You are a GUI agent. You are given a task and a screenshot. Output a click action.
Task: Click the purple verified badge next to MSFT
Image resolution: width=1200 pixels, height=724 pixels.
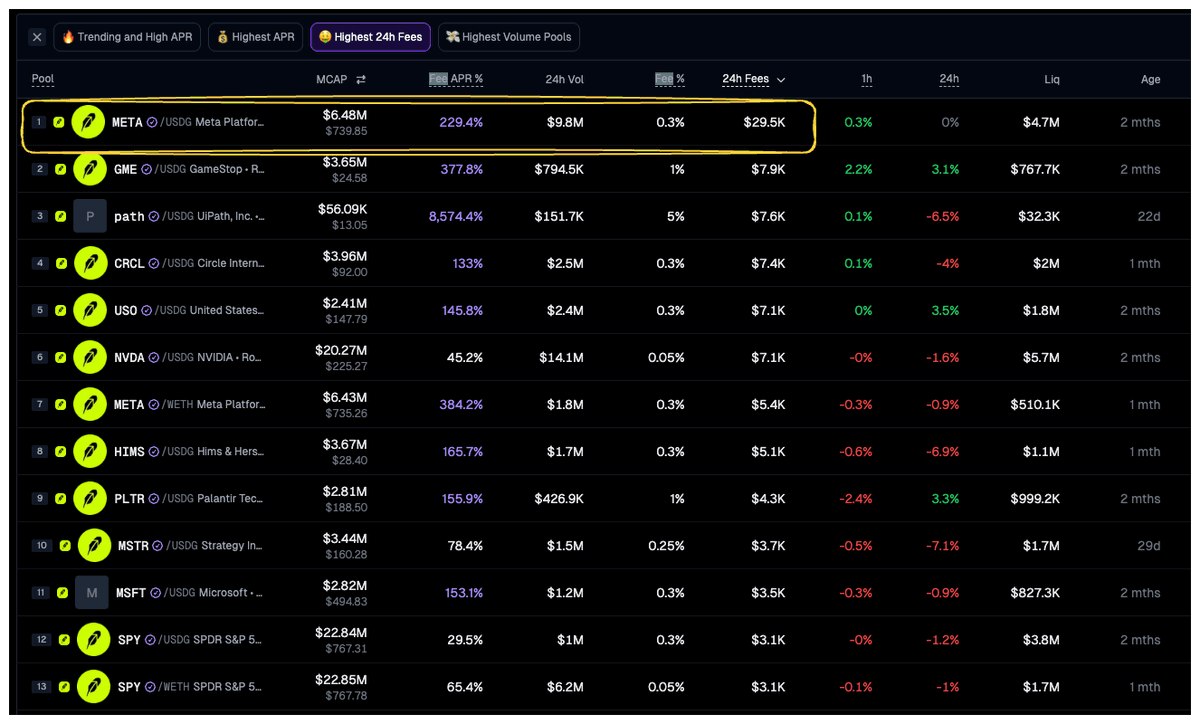154,593
